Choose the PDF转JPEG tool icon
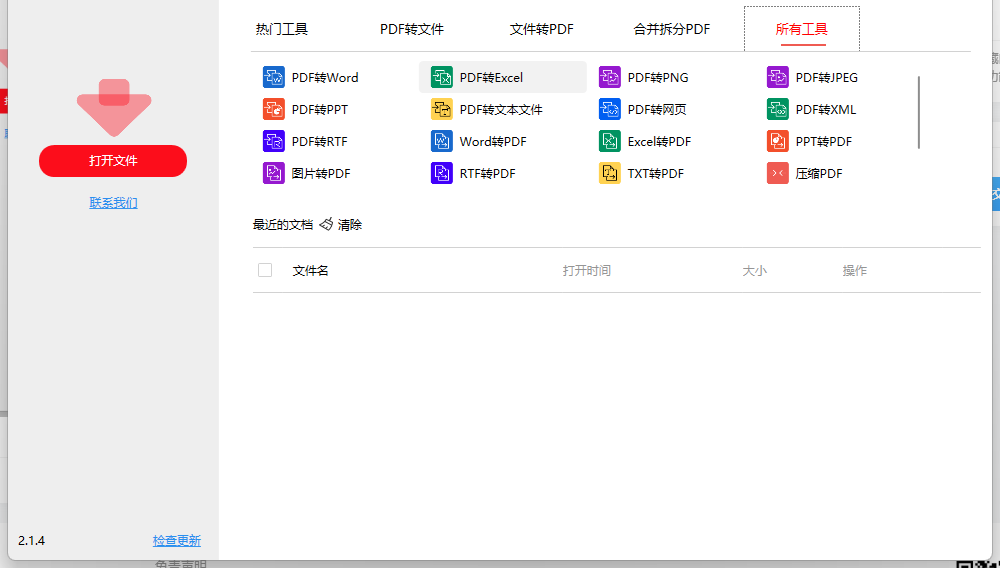The width and height of the screenshot is (1000, 568). click(778, 77)
